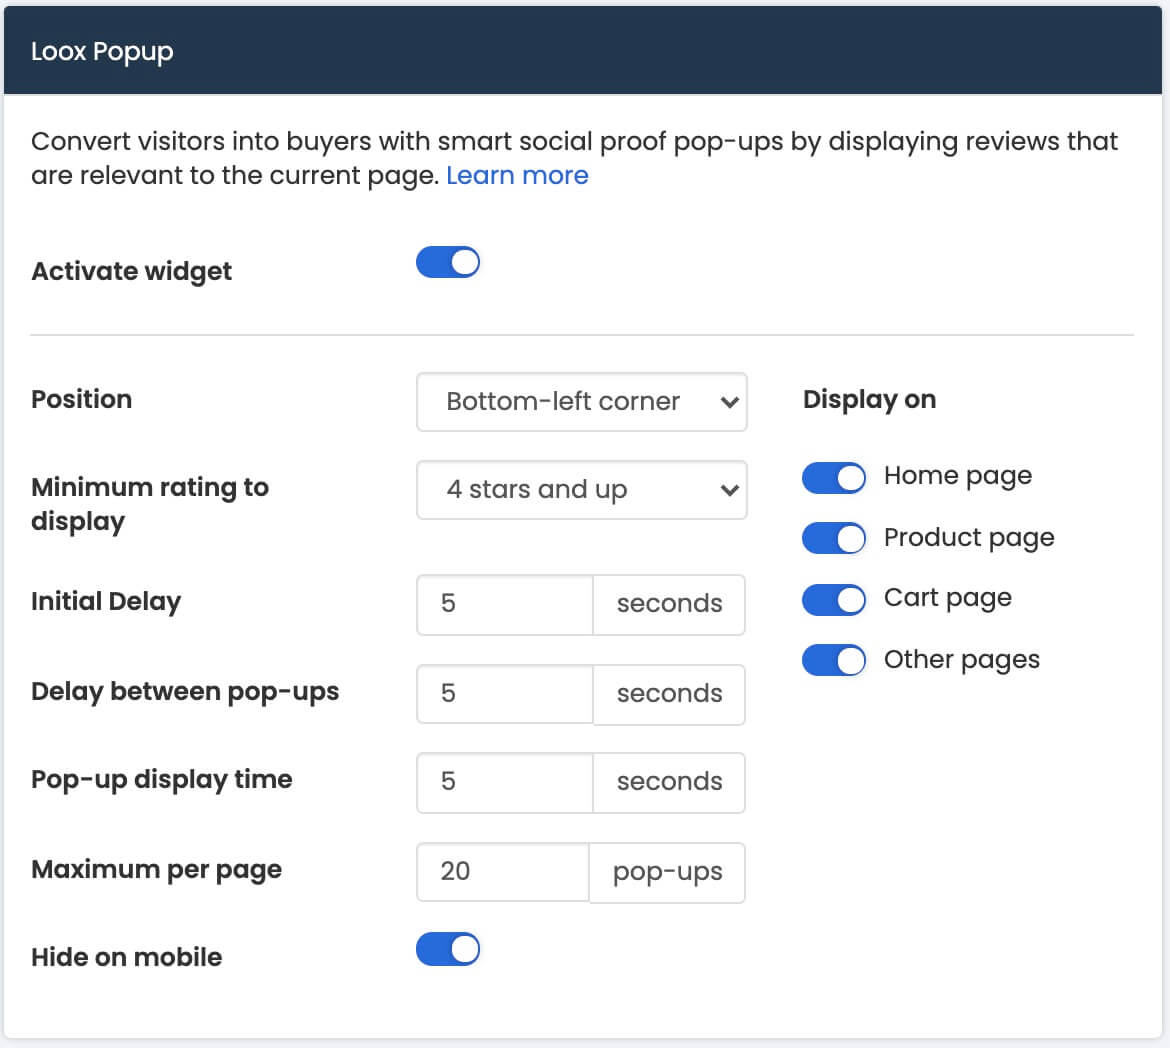Click the seconds unit beside Pop-up display time
Viewport: 1170px width, 1048px height.
point(669,782)
